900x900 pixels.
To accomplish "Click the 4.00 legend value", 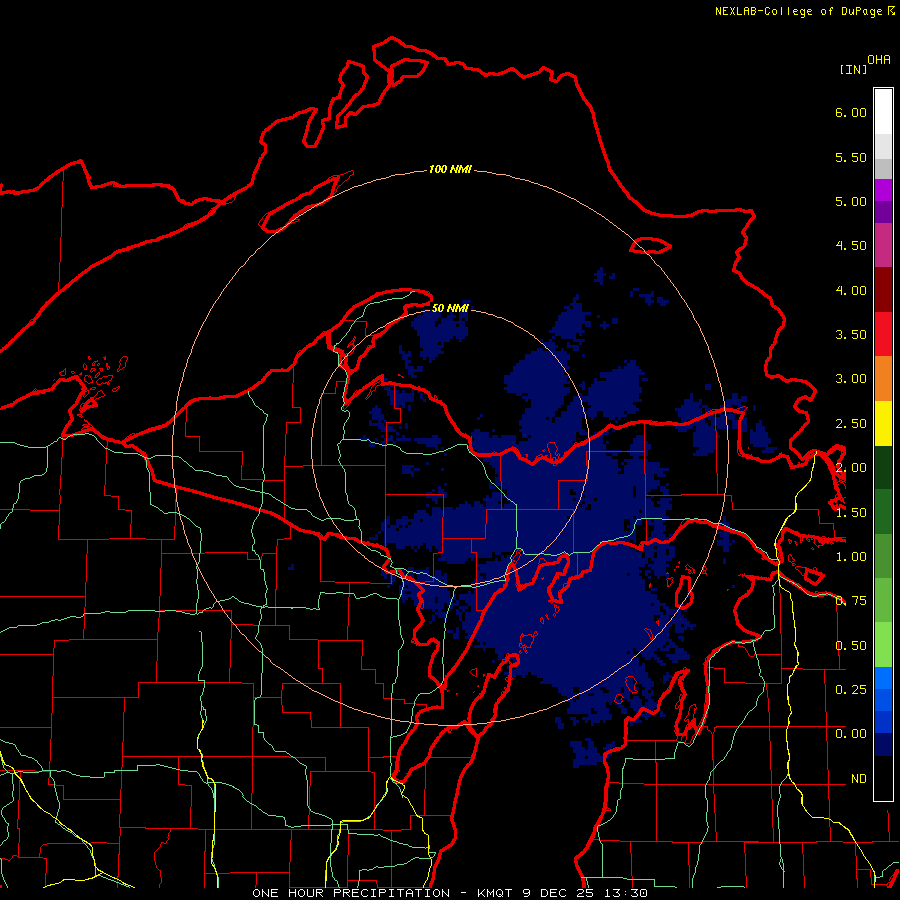I will pos(851,290).
